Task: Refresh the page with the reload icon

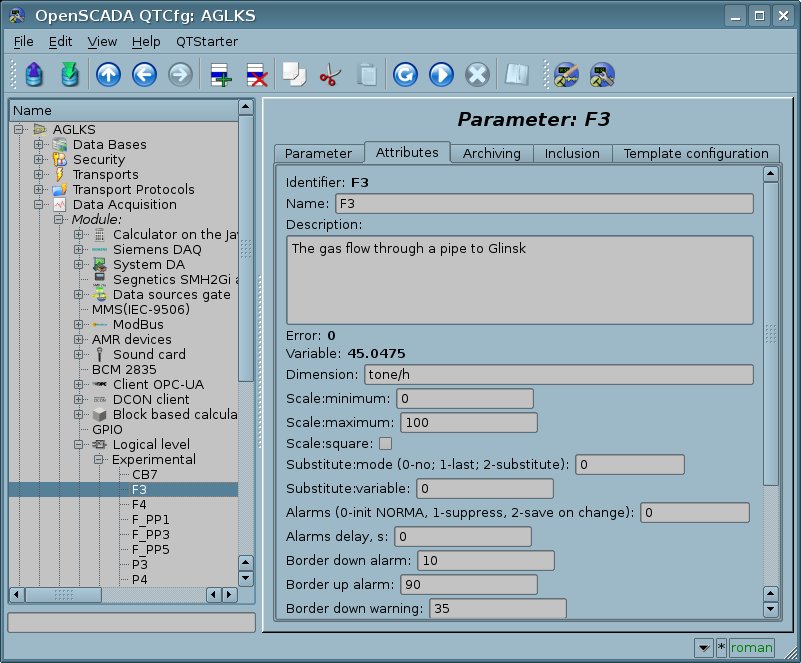Action: tap(404, 75)
